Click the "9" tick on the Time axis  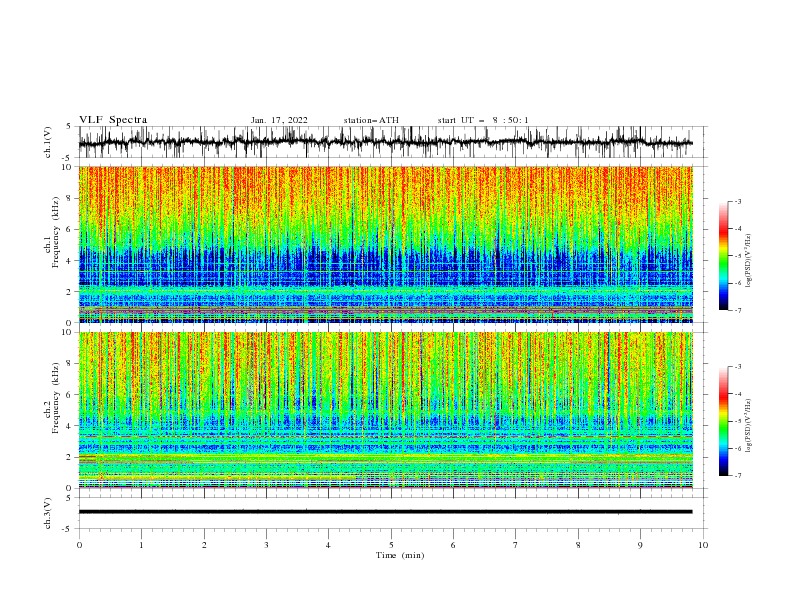click(640, 545)
